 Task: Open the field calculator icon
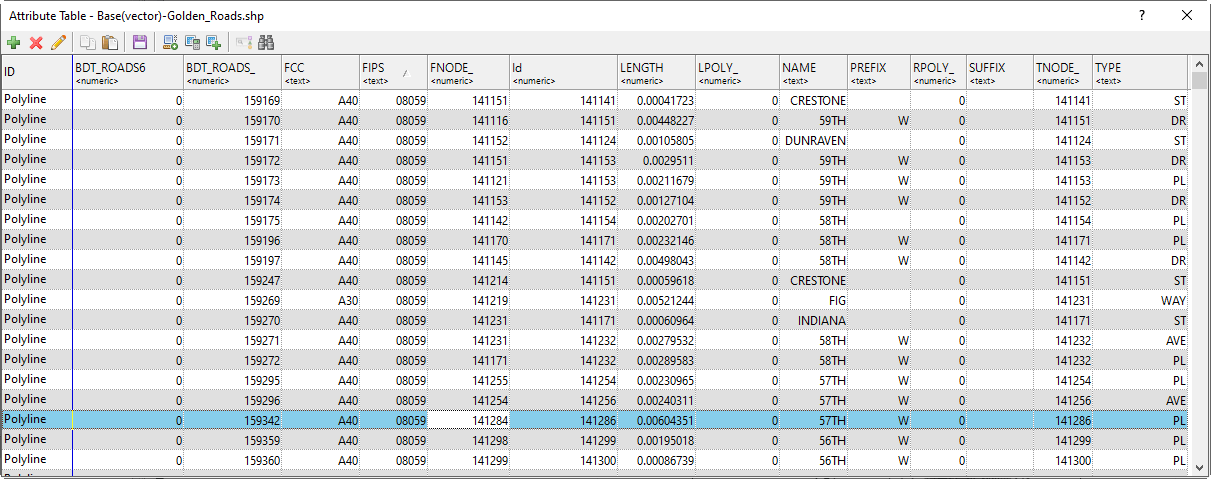(192, 42)
